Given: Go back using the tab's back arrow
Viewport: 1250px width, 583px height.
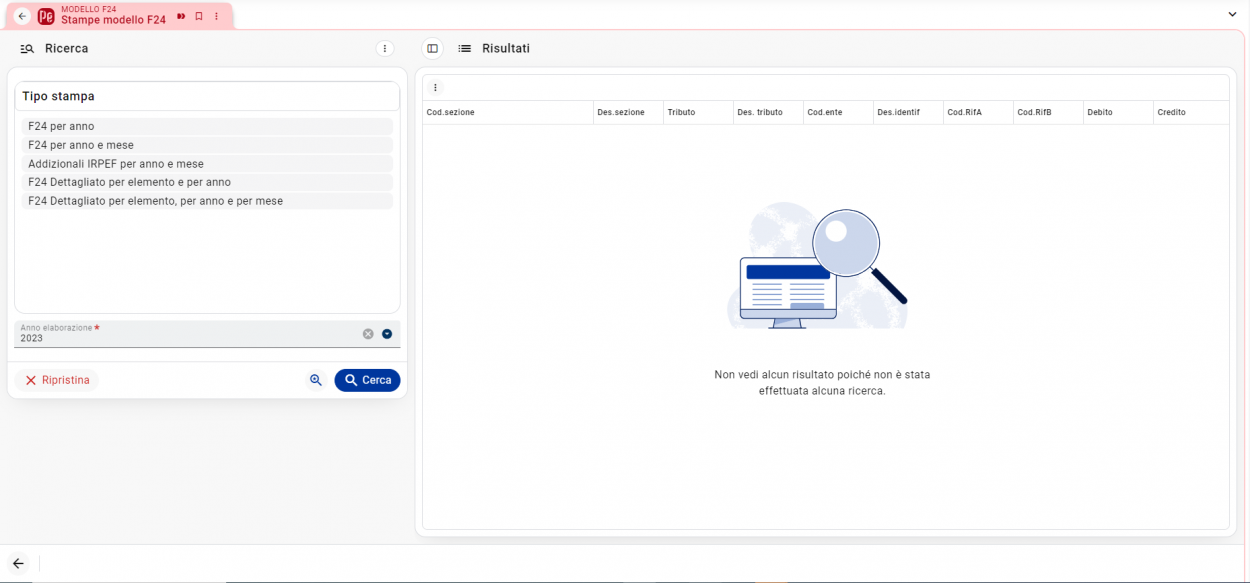Looking at the screenshot, I should 22,16.
